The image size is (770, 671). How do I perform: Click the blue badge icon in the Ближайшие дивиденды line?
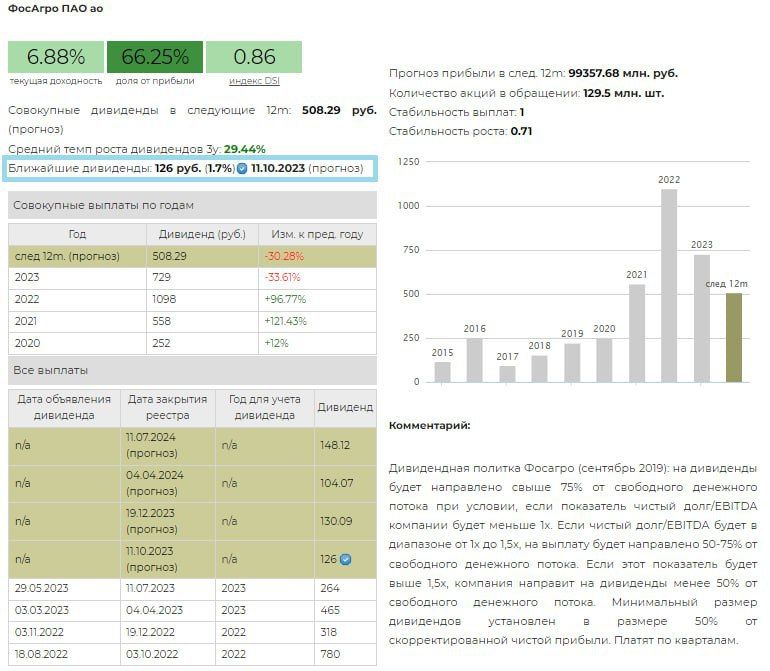pyautogui.click(x=242, y=169)
